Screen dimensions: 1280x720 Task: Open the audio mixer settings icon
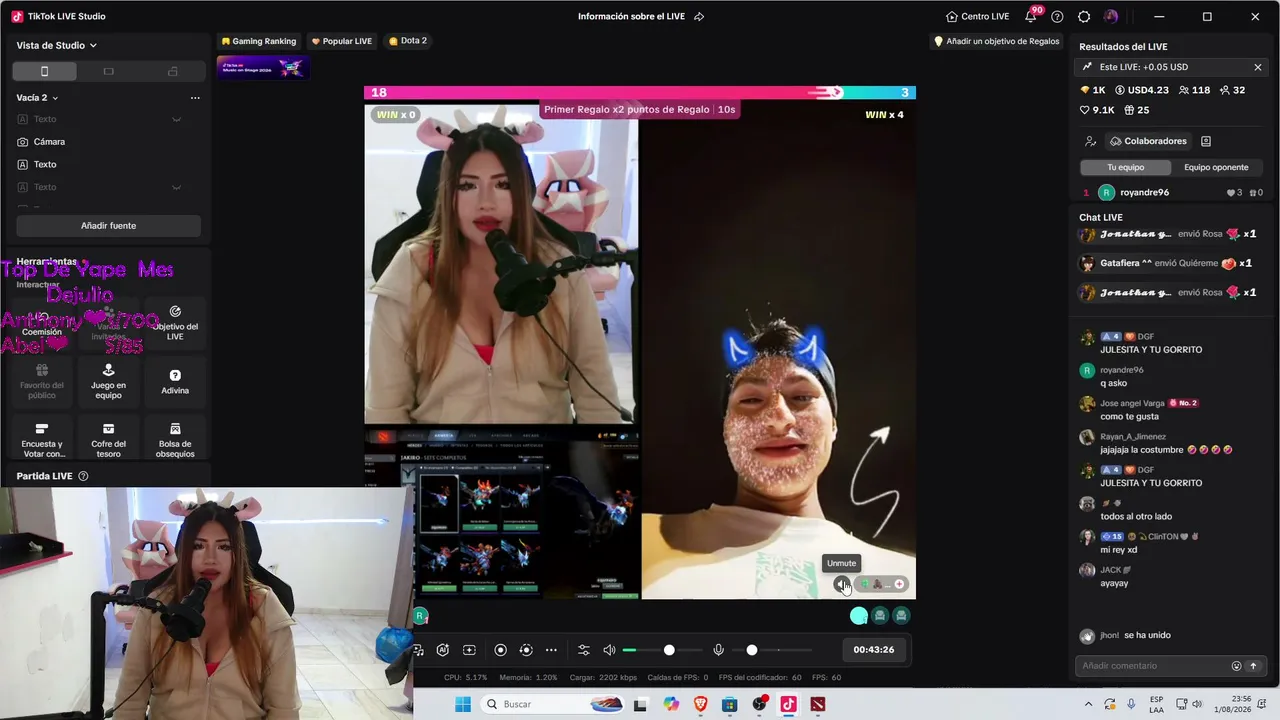pos(584,650)
